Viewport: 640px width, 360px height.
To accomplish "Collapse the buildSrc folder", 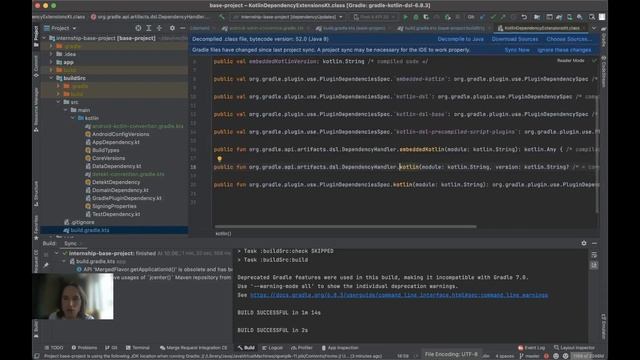I will tap(51, 78).
